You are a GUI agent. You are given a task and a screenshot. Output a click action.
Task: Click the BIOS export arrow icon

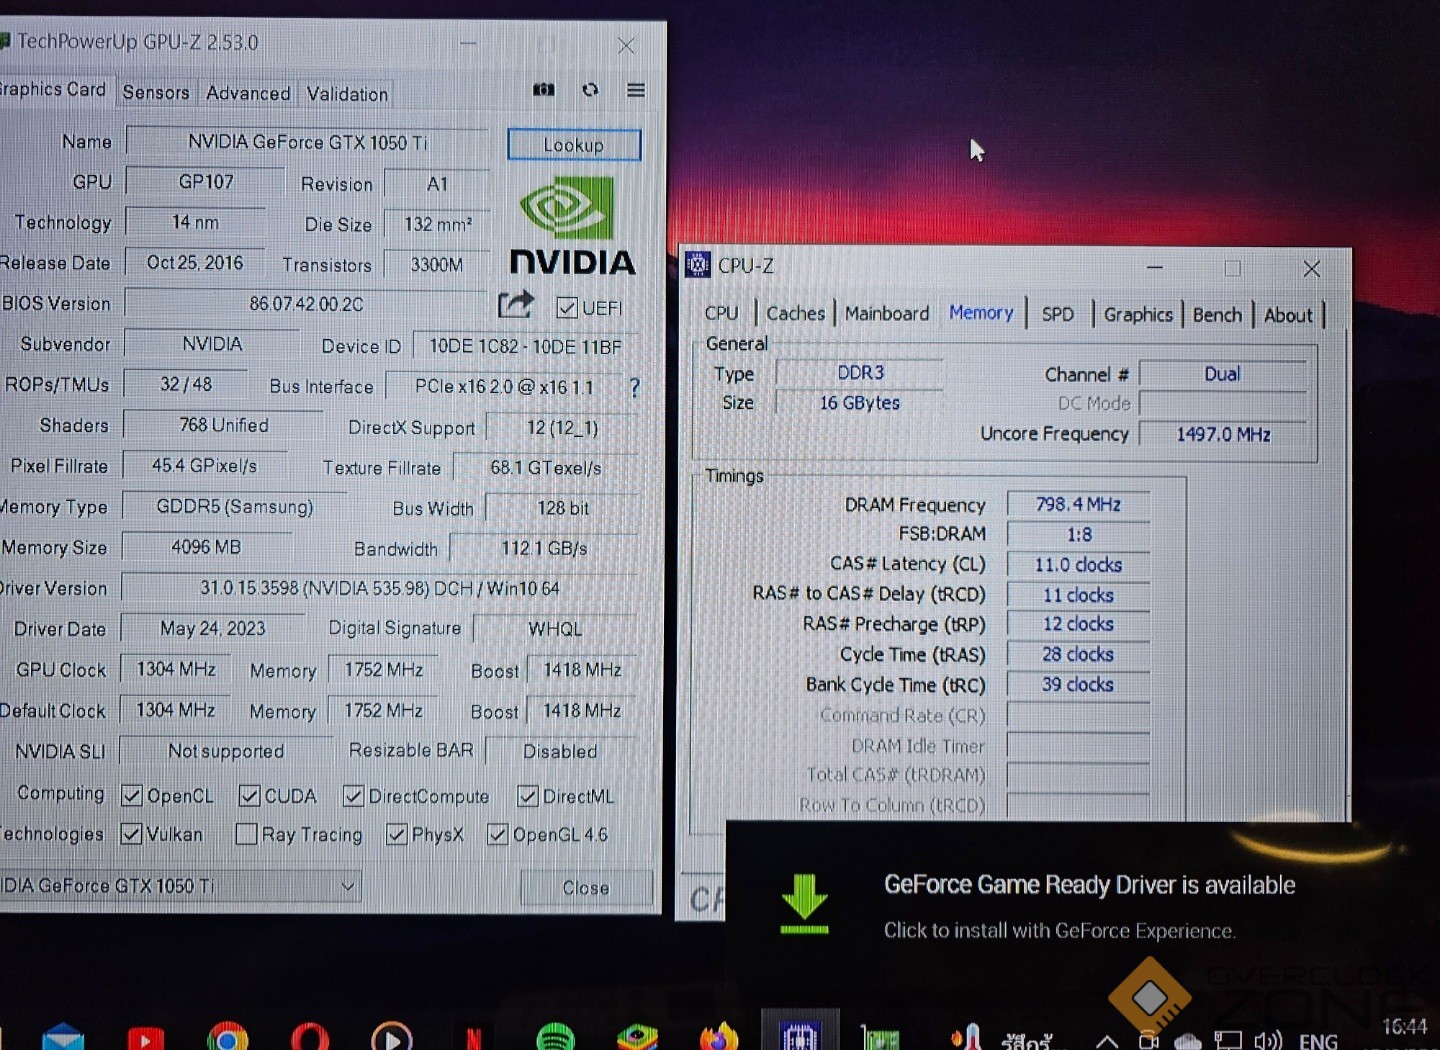[516, 304]
